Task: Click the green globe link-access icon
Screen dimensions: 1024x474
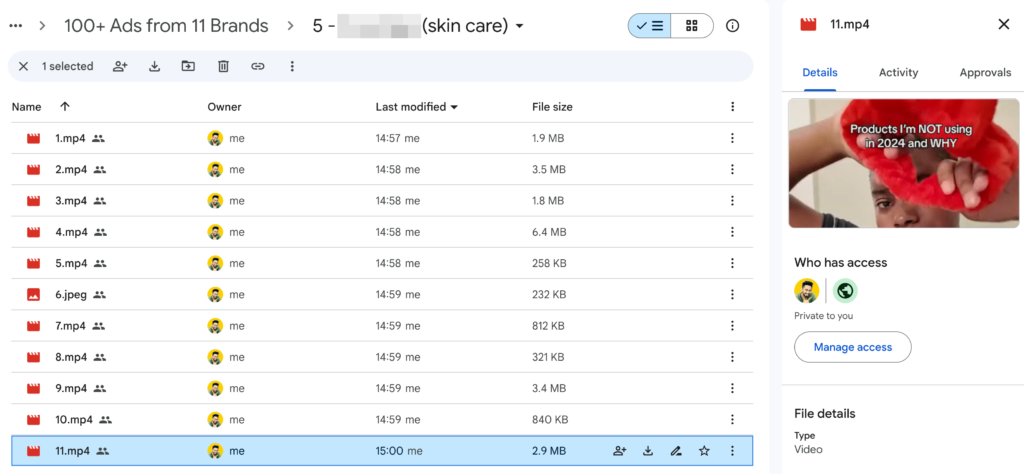Action: pyautogui.click(x=845, y=291)
